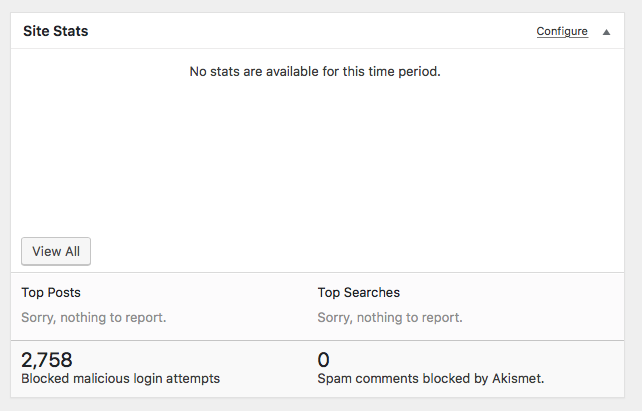Screen dimensions: 642x411
Task: Collapse the Site Stats widget with the triangle toggle
Action: tap(606, 32)
